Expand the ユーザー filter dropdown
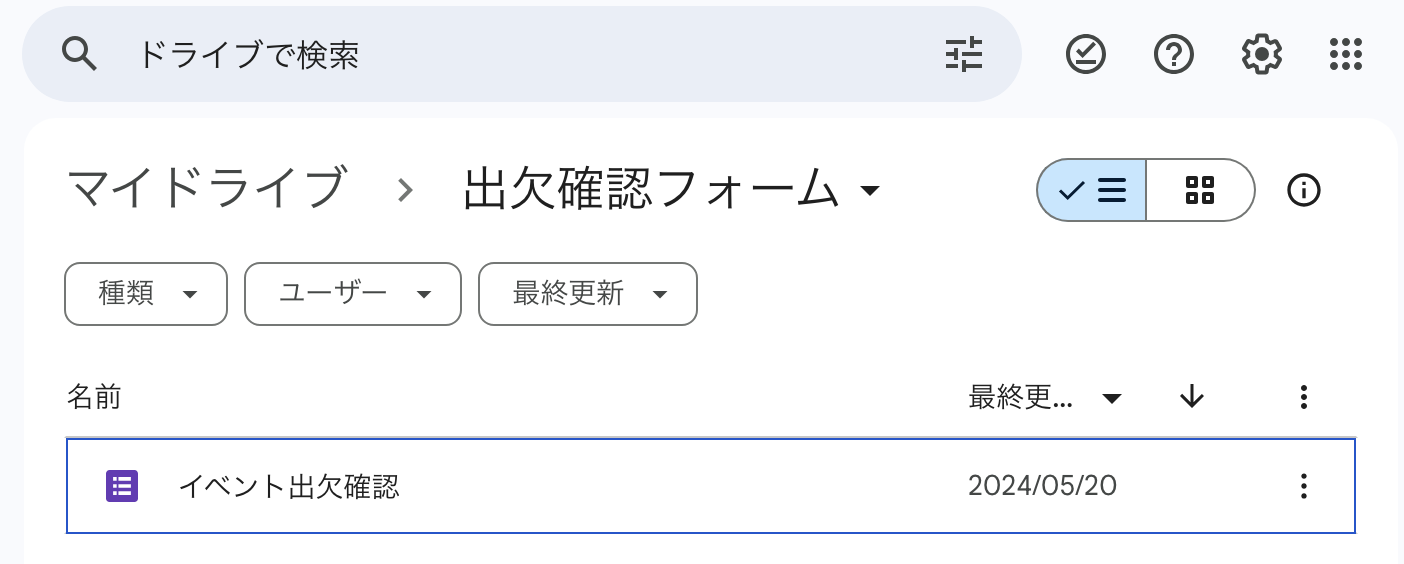 tap(352, 294)
